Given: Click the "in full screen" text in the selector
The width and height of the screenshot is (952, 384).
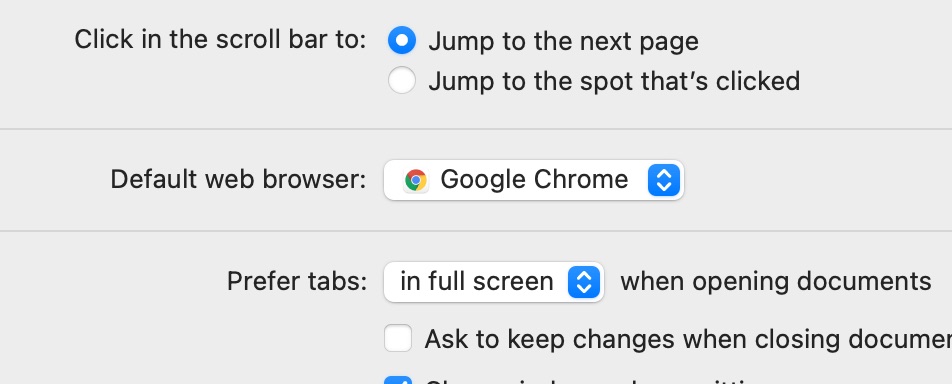Looking at the screenshot, I should pyautogui.click(x=477, y=282).
